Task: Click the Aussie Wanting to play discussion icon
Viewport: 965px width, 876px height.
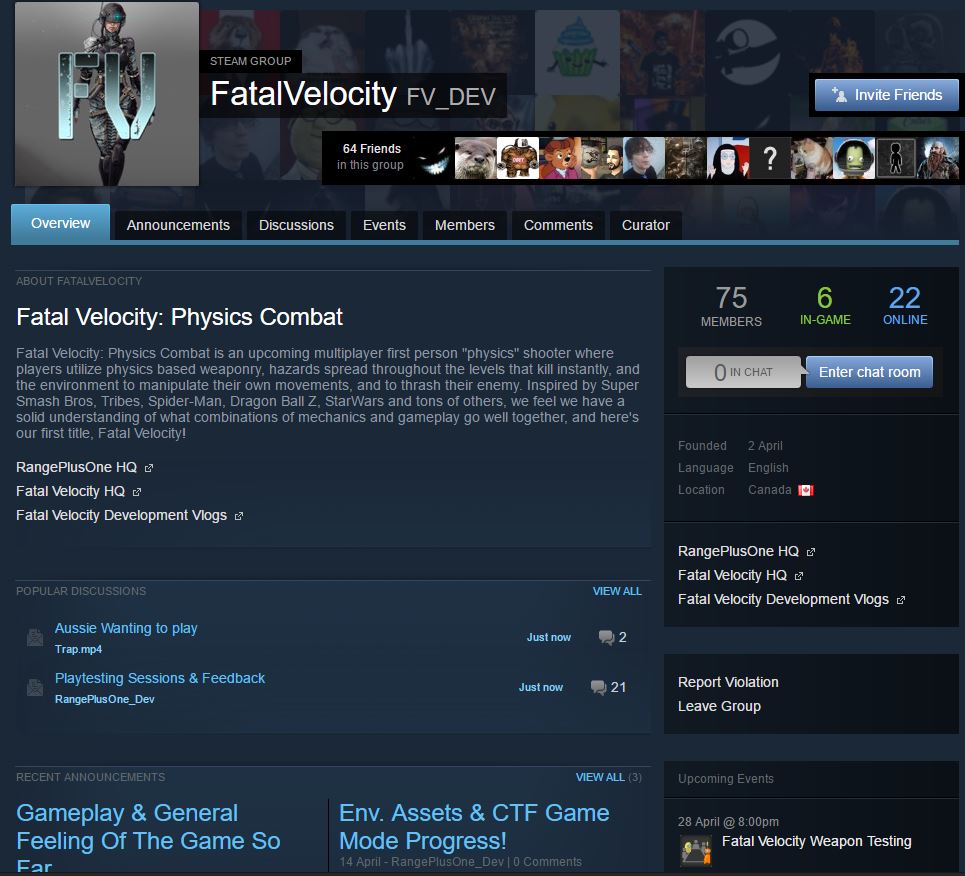Action: click(35, 637)
